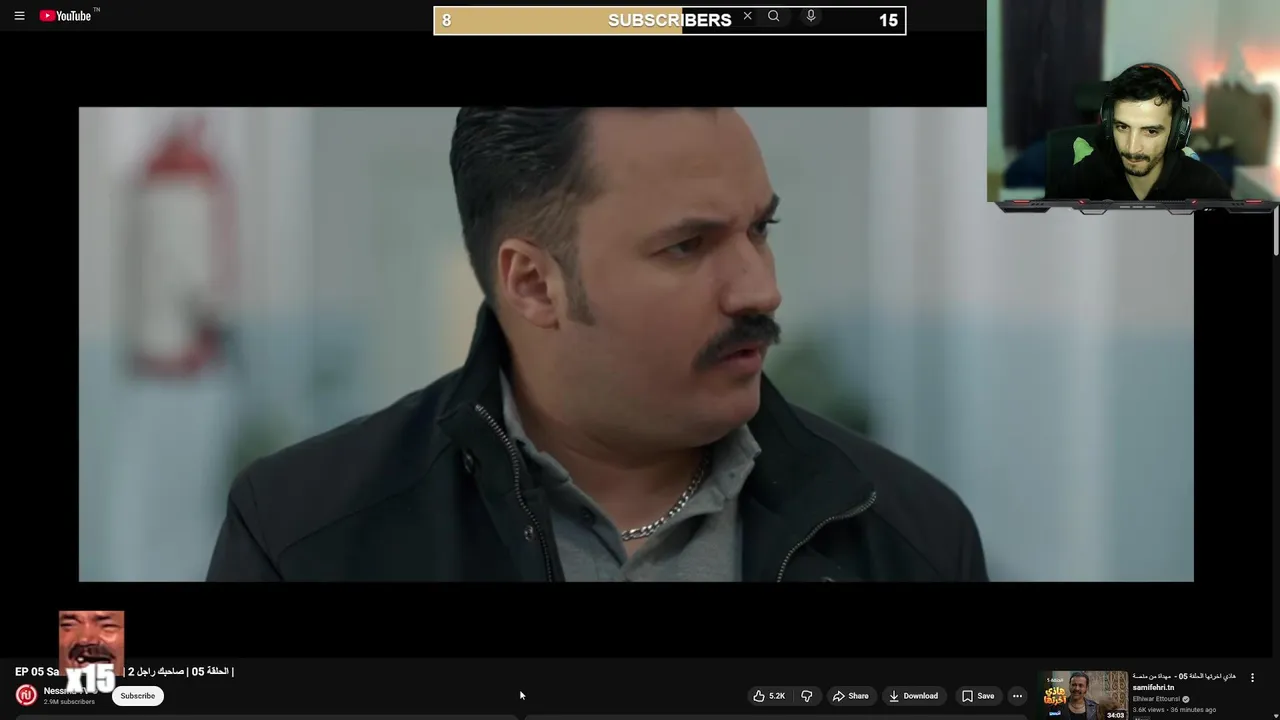Clear the search box with X
The height and width of the screenshot is (720, 1280).
tap(747, 16)
